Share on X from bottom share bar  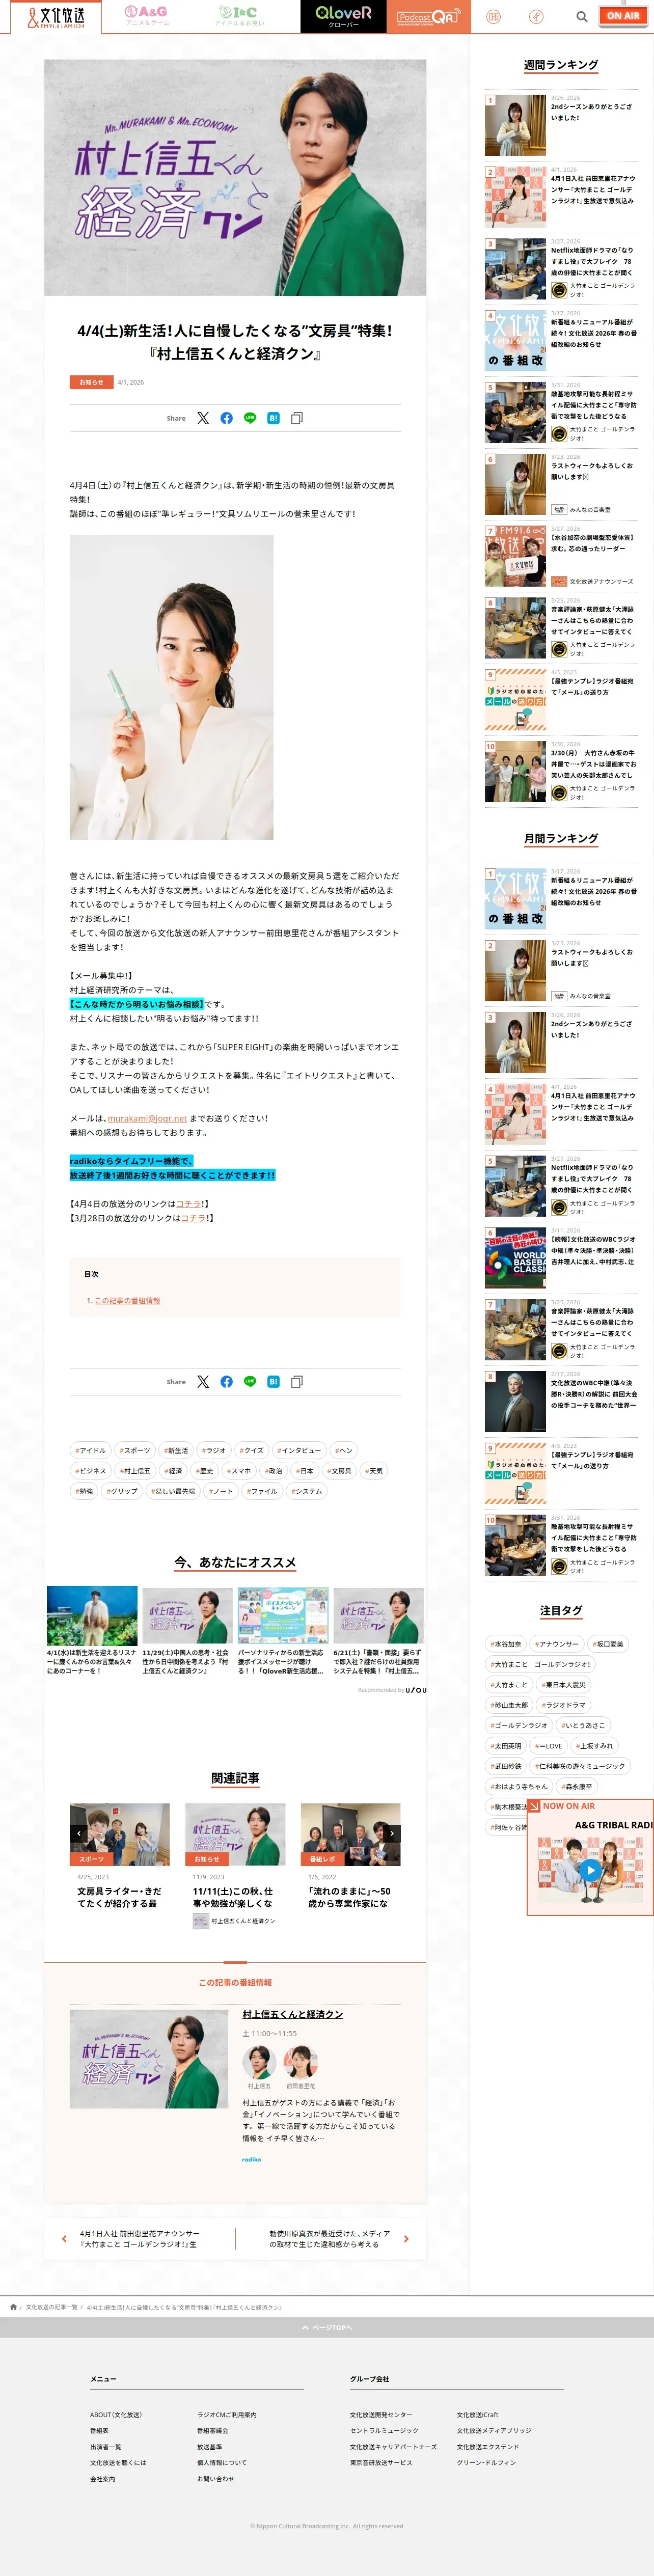(x=203, y=1381)
